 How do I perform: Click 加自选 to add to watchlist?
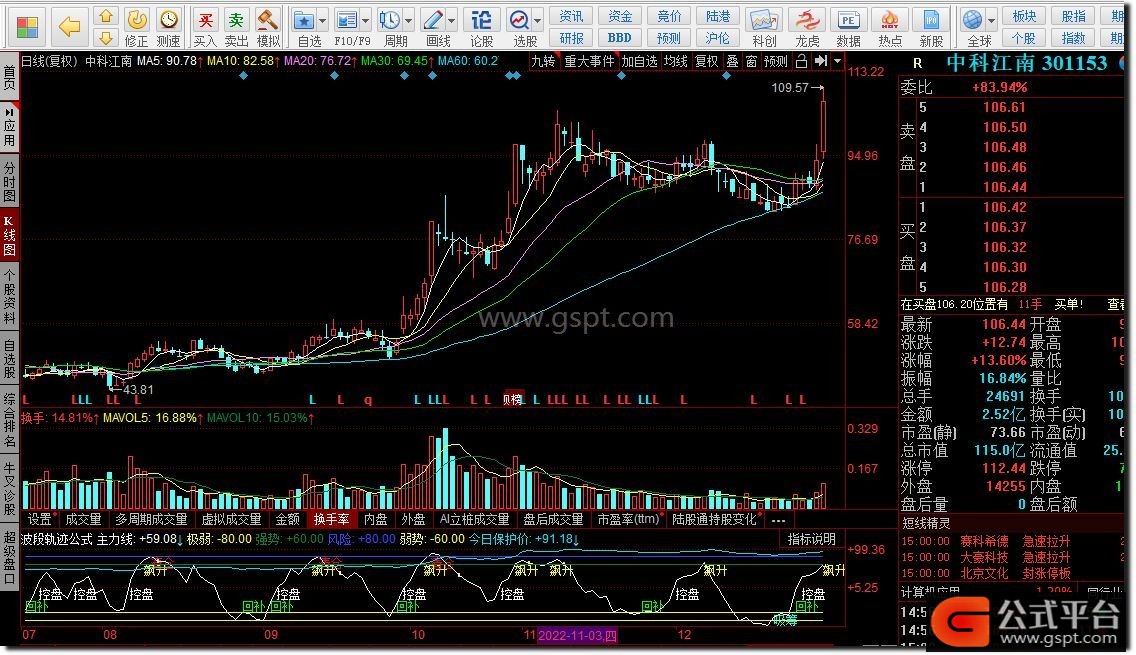click(x=639, y=62)
